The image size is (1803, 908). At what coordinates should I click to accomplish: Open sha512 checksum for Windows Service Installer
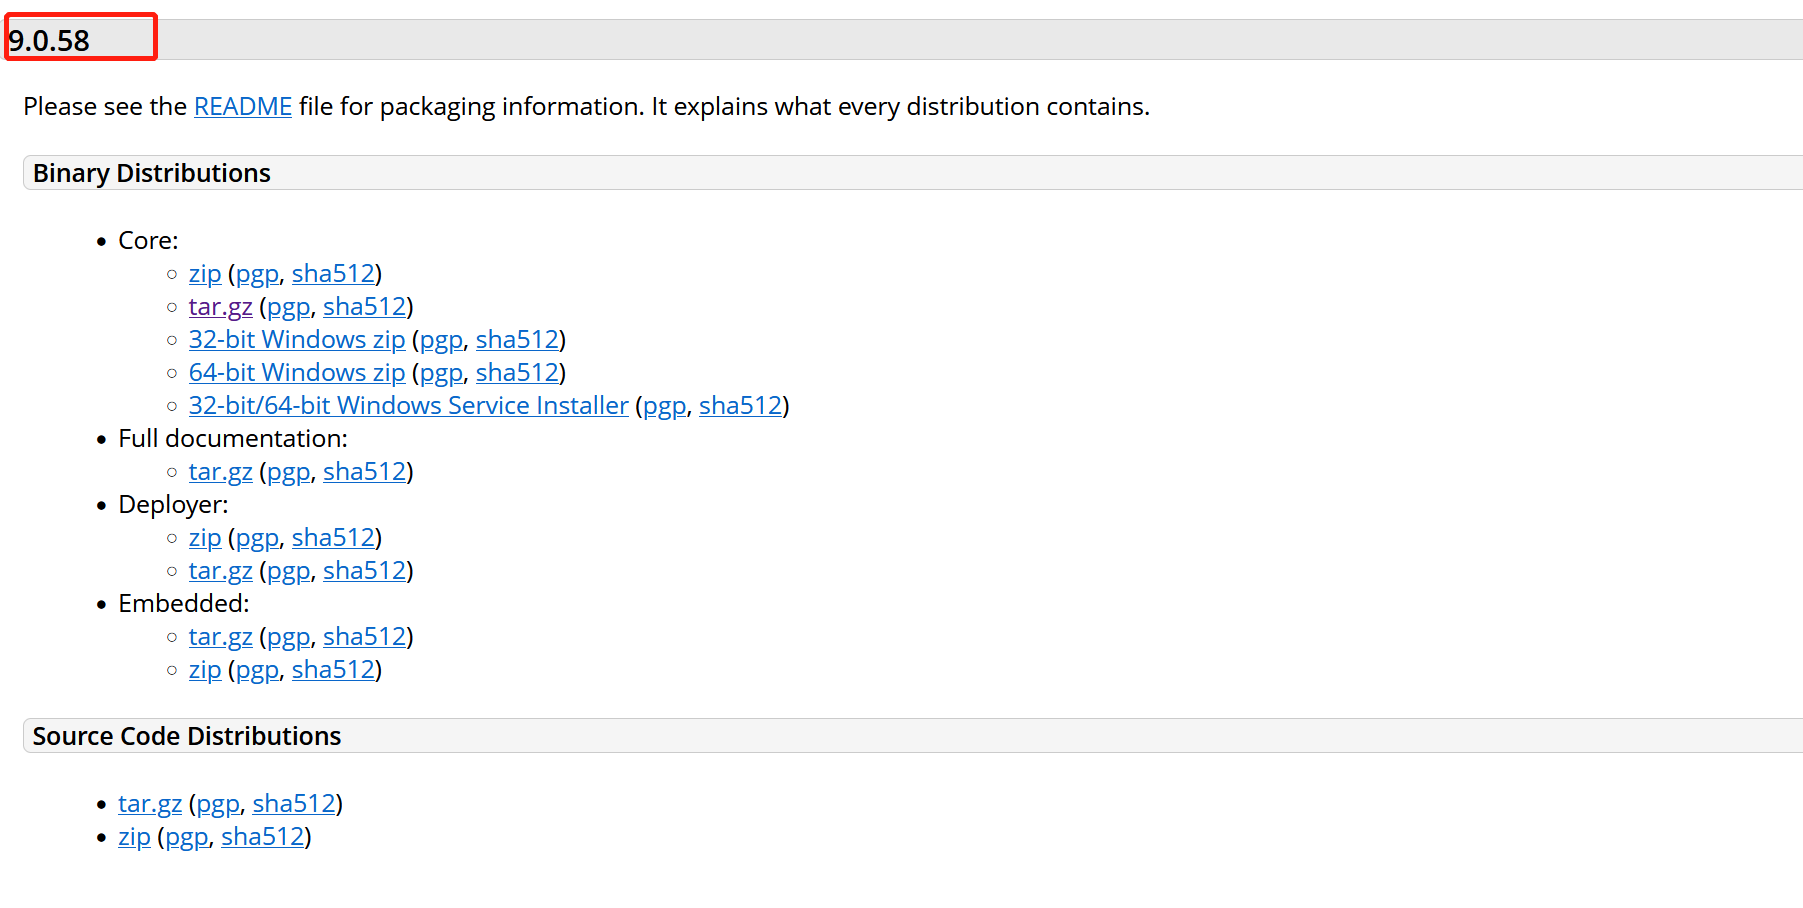pyautogui.click(x=740, y=406)
